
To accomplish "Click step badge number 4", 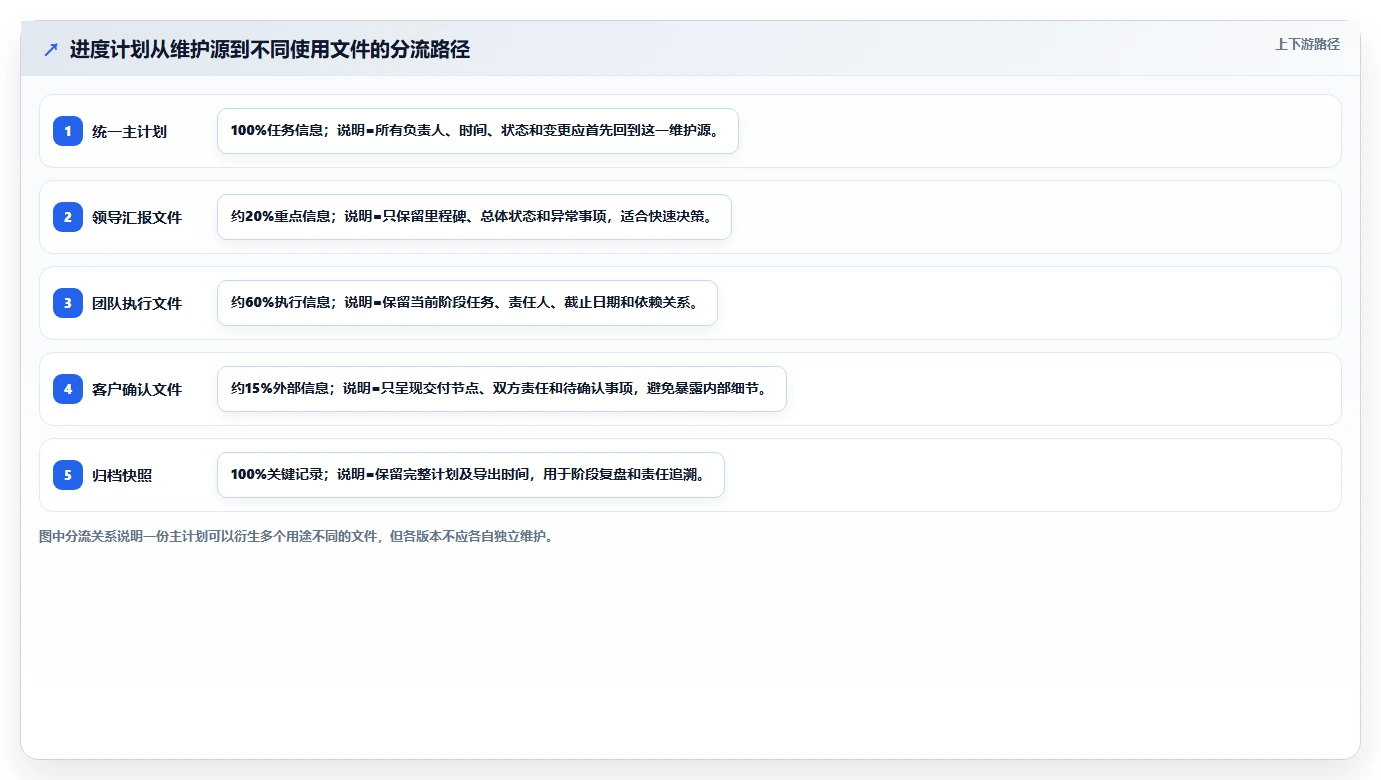I will click(68, 389).
